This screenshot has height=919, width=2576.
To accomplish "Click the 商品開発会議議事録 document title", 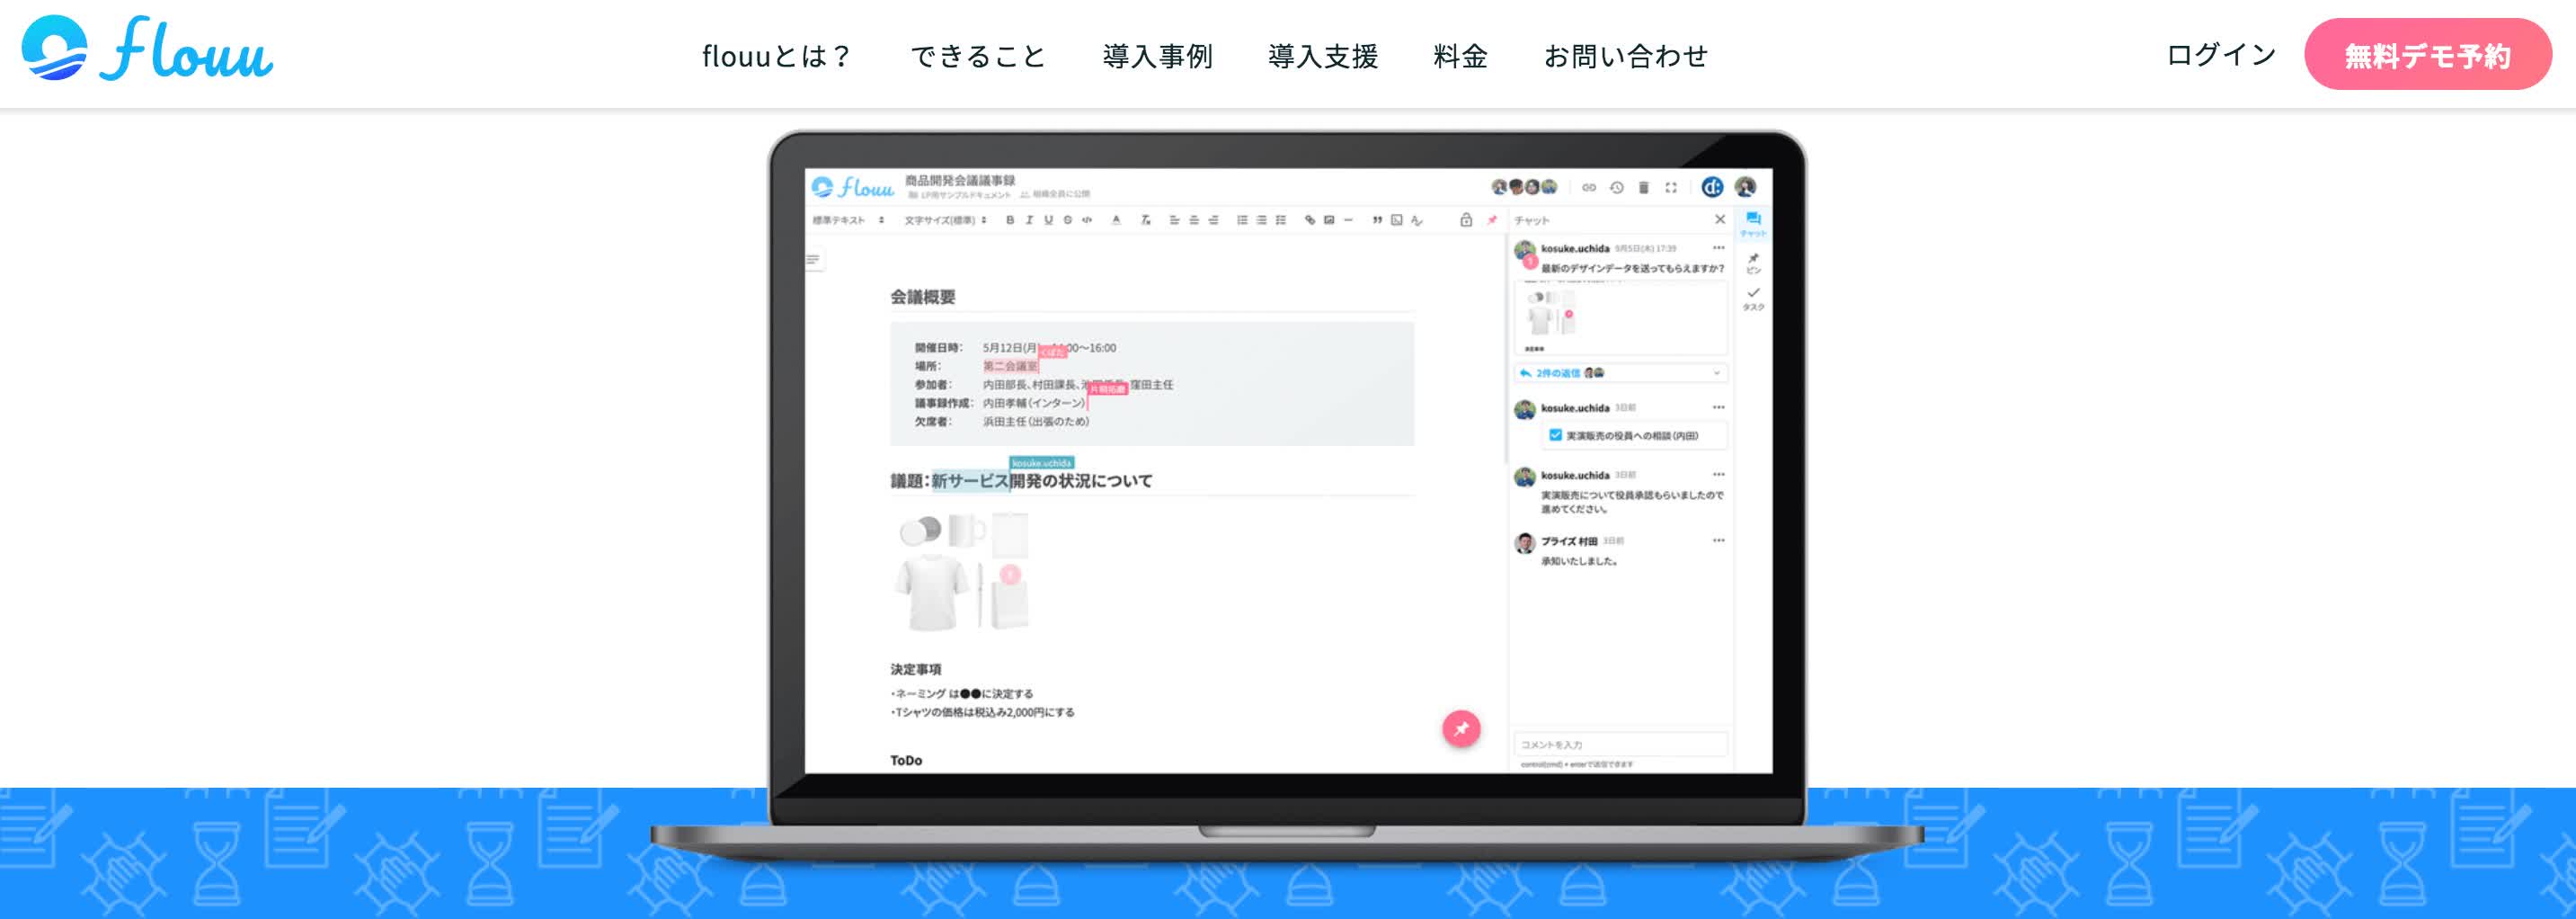I will point(960,180).
